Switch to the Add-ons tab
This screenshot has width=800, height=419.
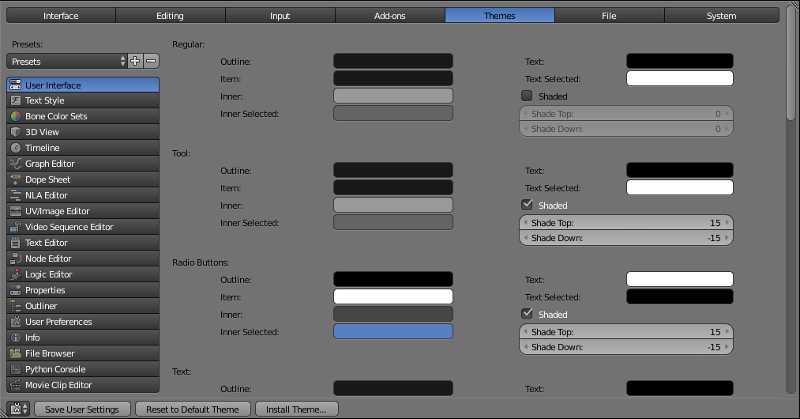pos(389,16)
